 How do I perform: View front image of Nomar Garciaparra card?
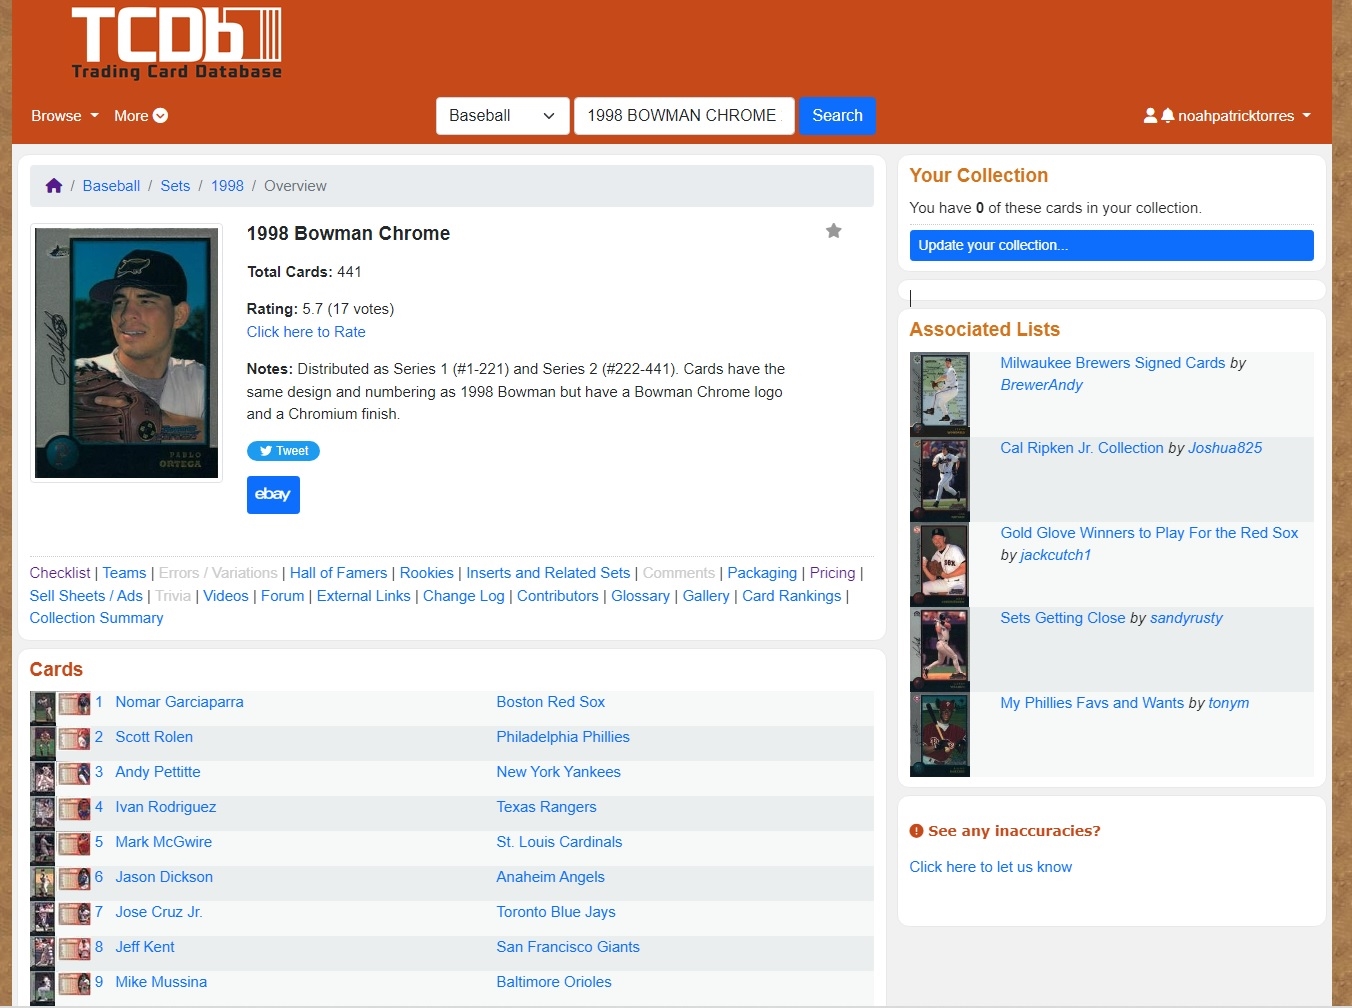[x=43, y=708]
